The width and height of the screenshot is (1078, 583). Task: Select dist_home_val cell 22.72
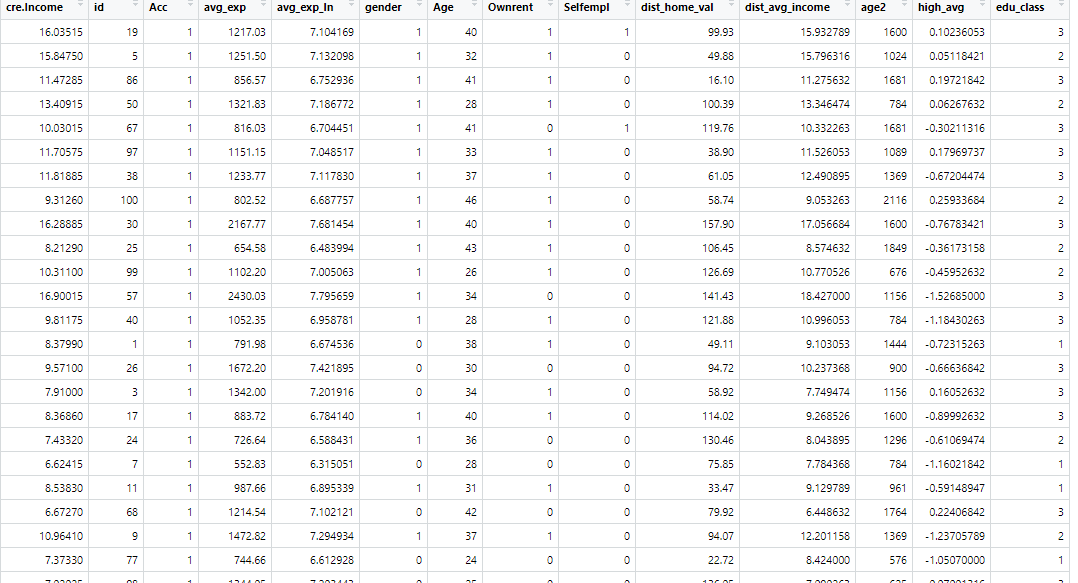click(x=687, y=560)
